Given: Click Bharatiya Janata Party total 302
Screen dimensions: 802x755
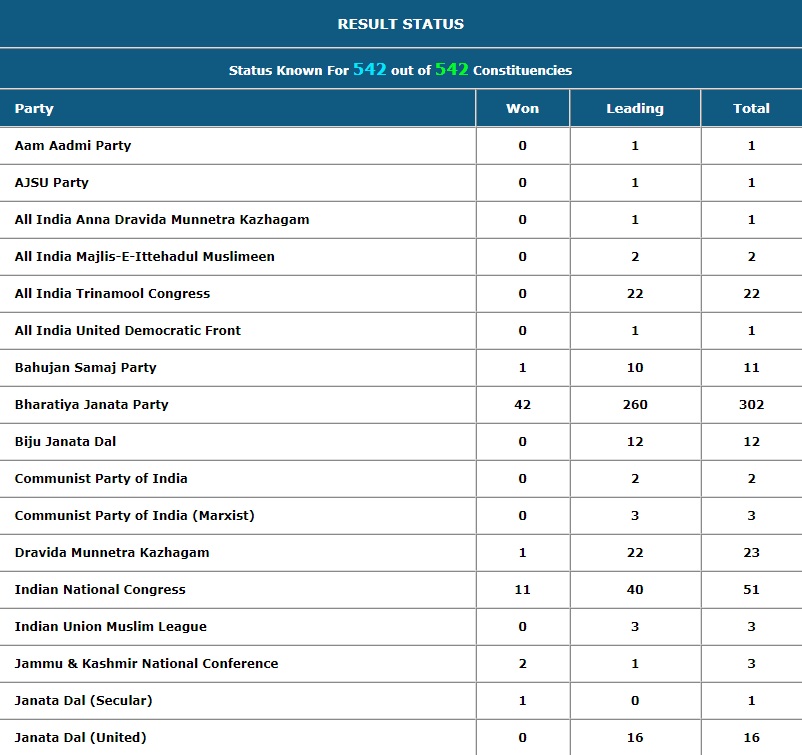Looking at the screenshot, I should 751,405.
